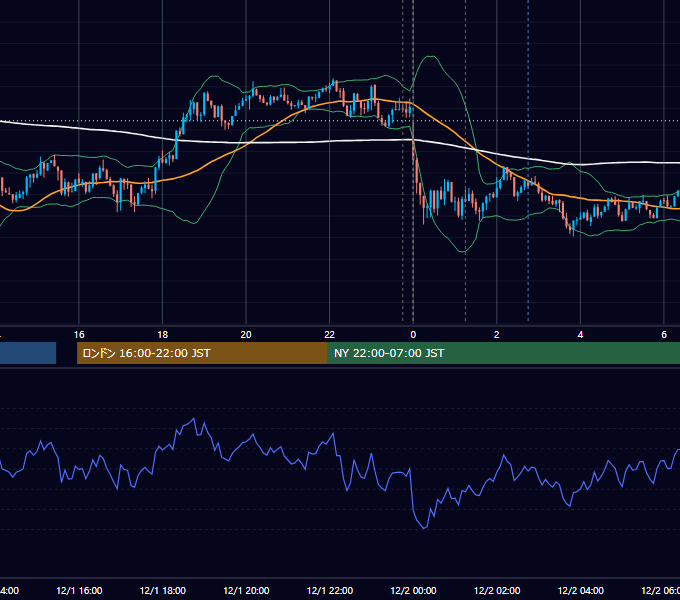Image resolution: width=680 pixels, height=600 pixels.
Task: Click the "20" hour label on the chart axis
Action: tap(246, 335)
